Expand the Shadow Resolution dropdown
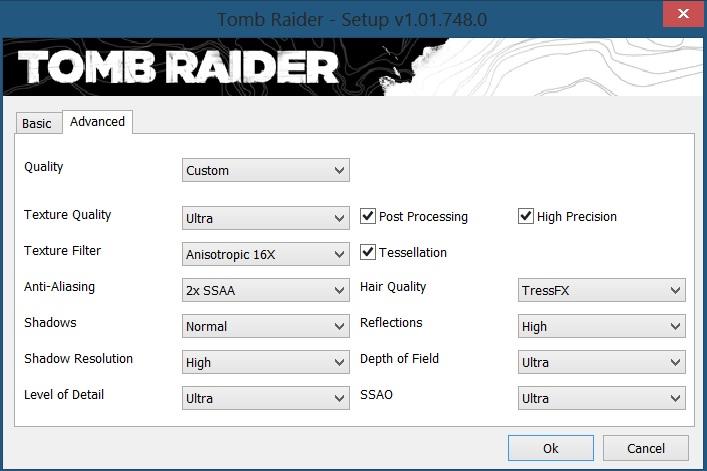707x471 pixels. 266,362
